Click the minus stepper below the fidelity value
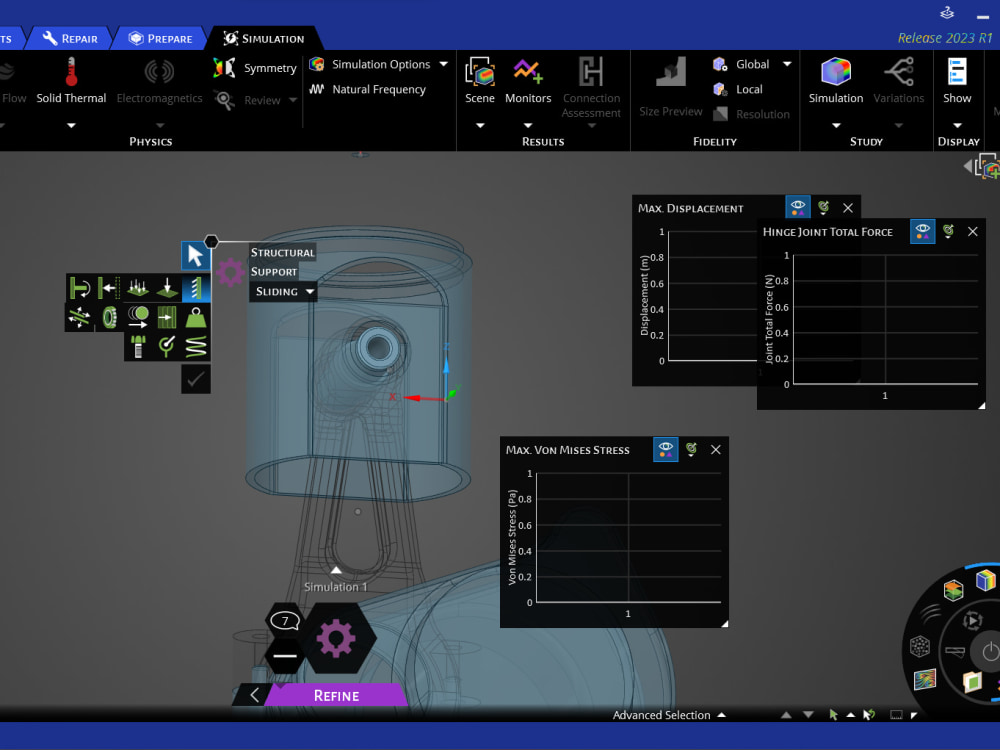 [284, 656]
